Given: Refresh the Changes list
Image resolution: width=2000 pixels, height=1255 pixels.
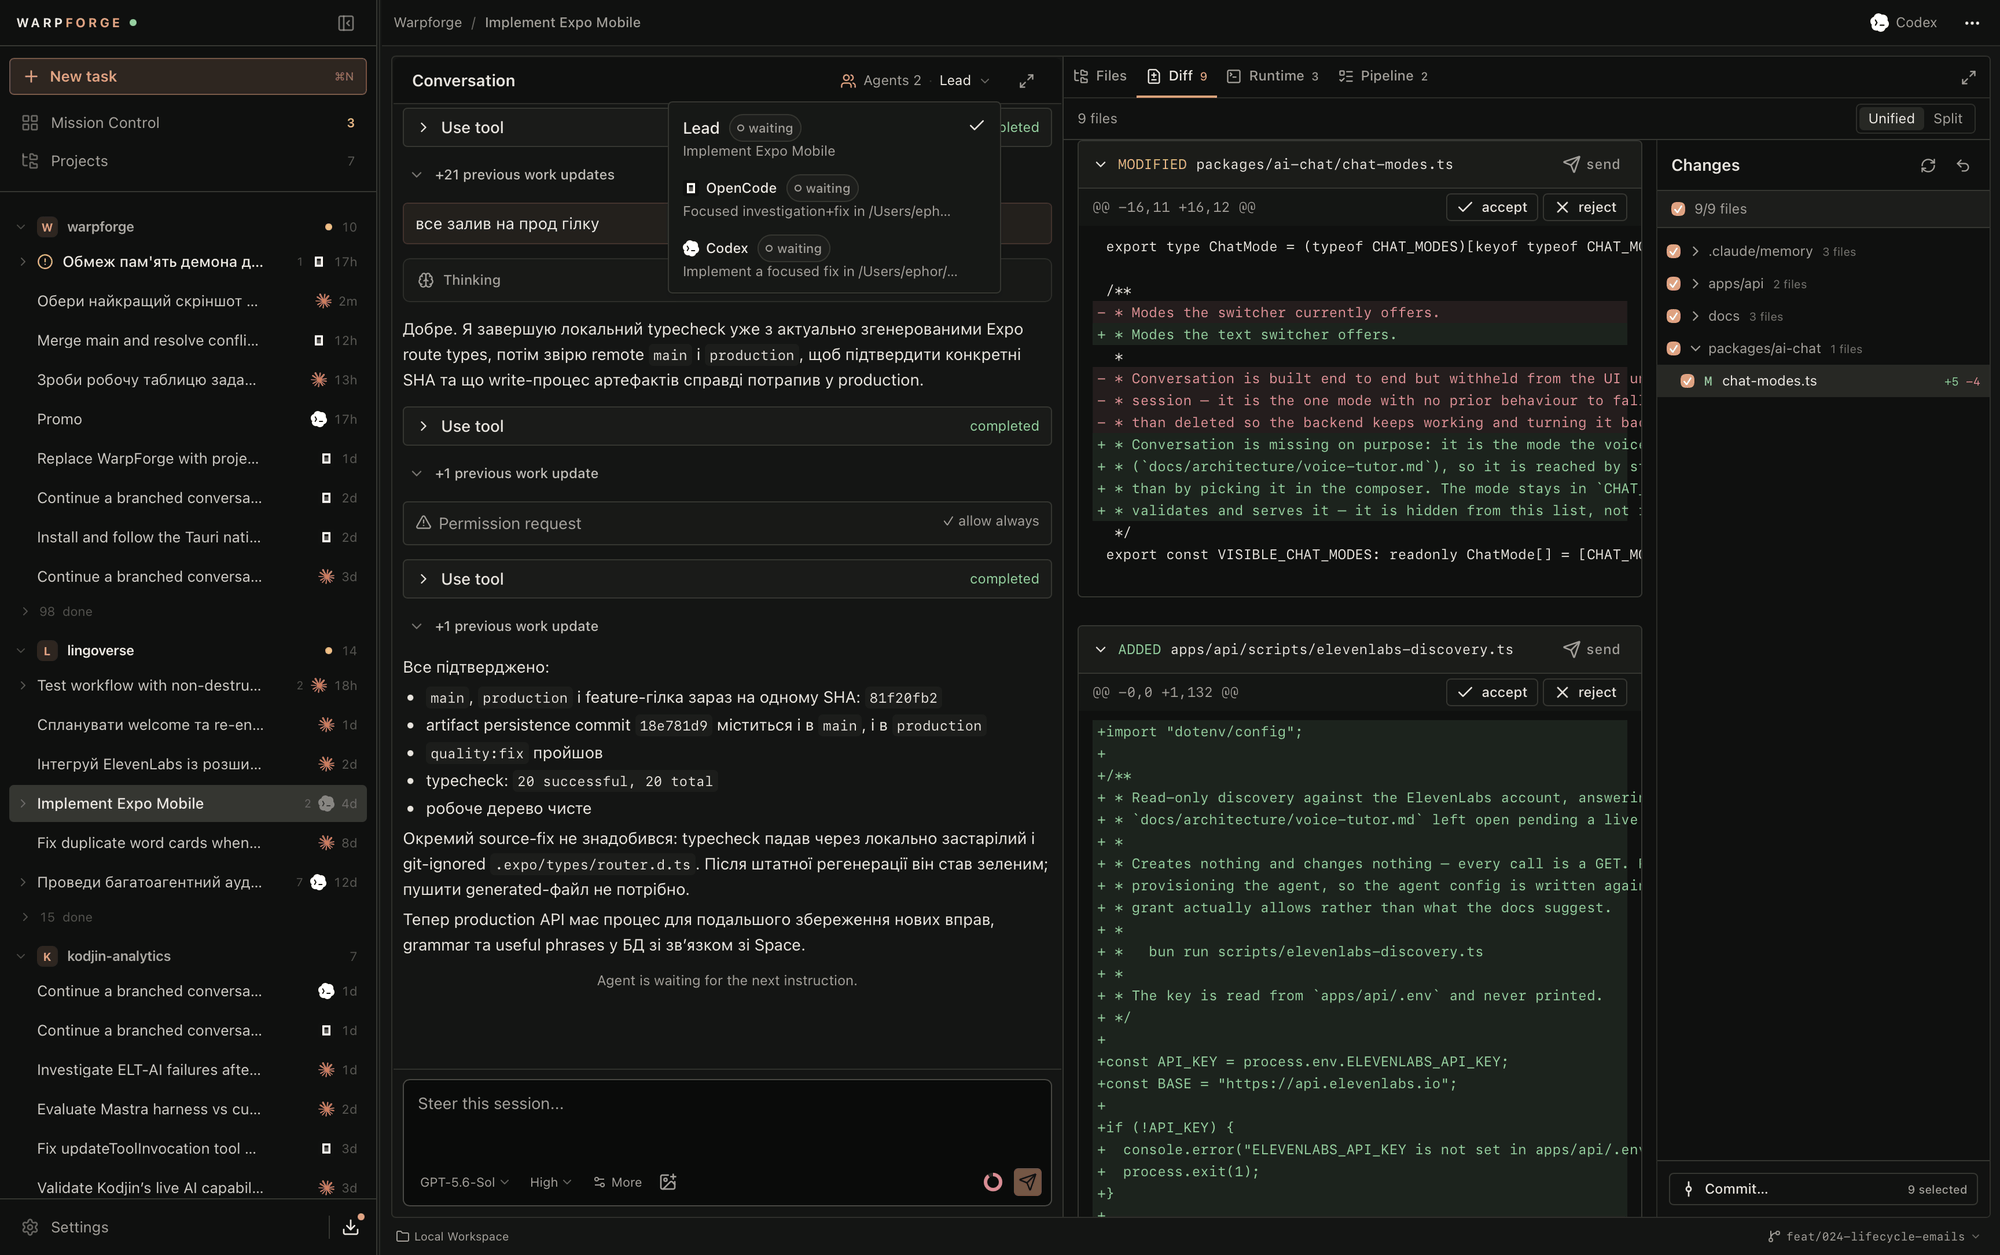Looking at the screenshot, I should pyautogui.click(x=1928, y=166).
